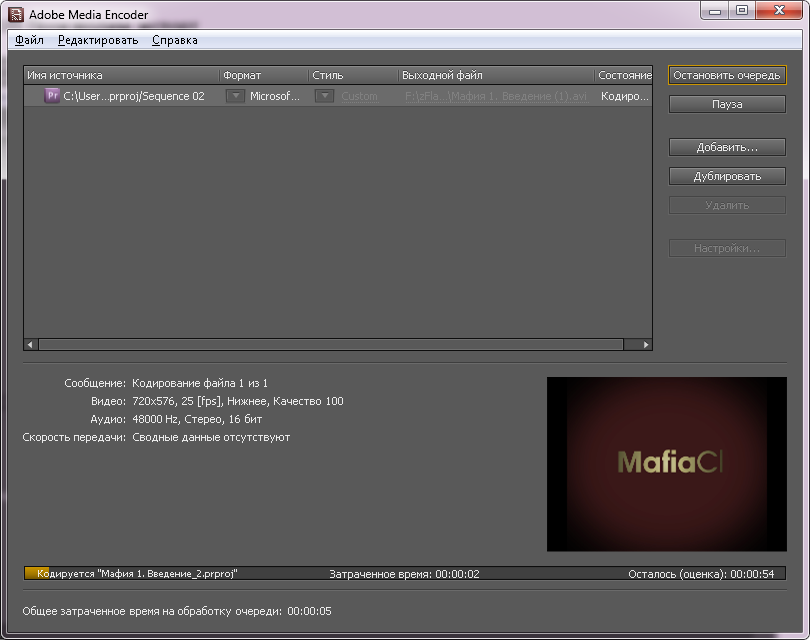This screenshot has height=640, width=810.
Task: Click the Выходной файл column header
Action: (496, 75)
